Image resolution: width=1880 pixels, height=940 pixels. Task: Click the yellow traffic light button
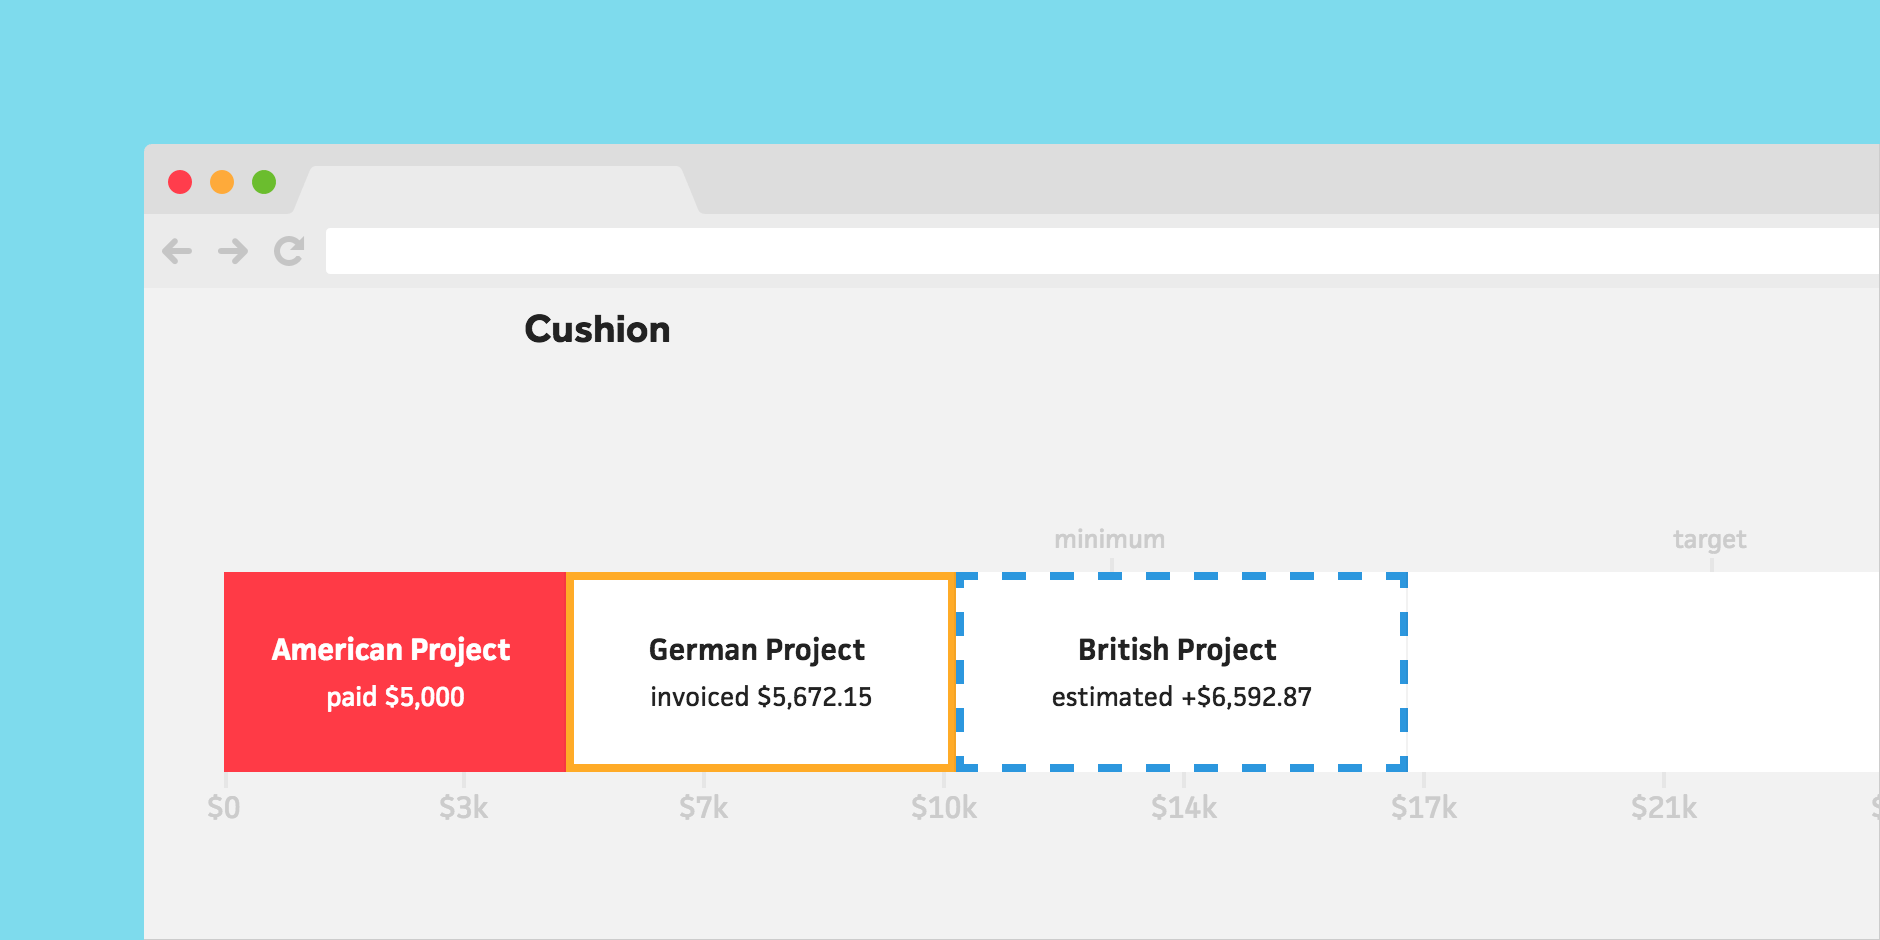pyautogui.click(x=221, y=182)
